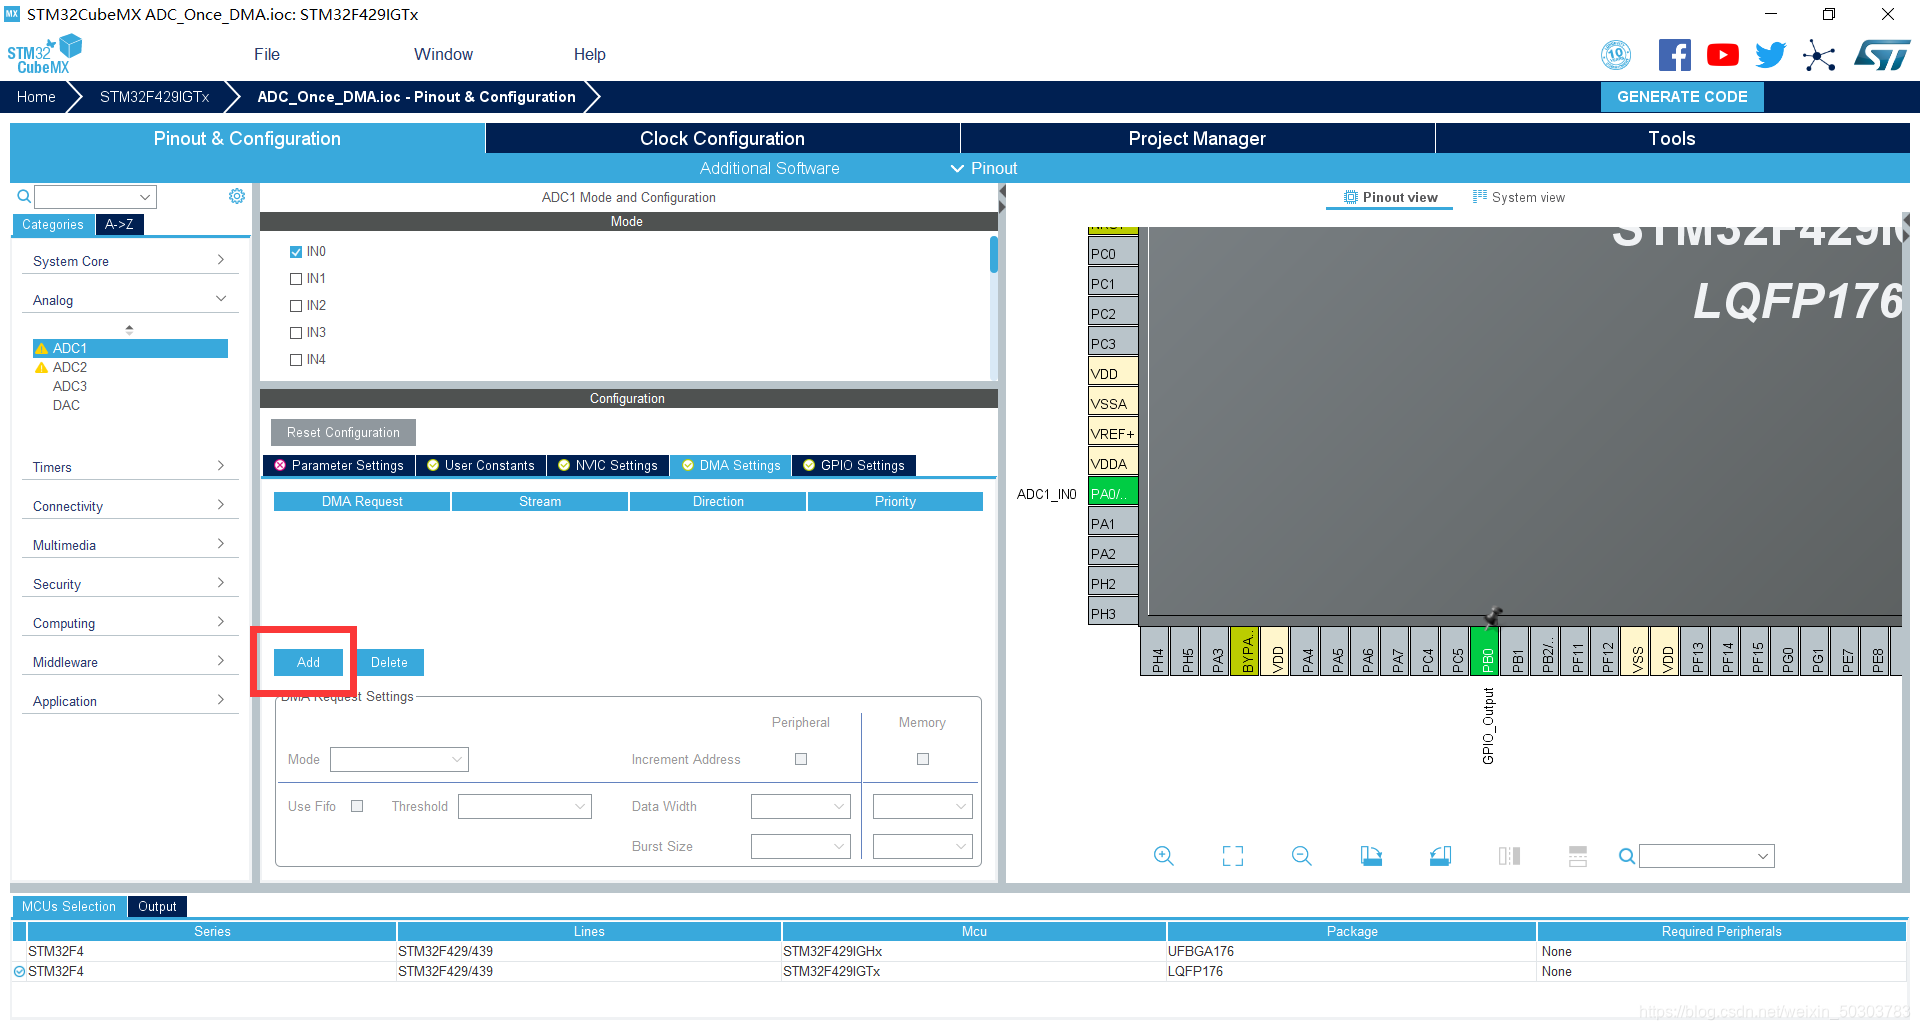Select the green PB0 pin
Screen dimensions: 1920x1030
[x=1486, y=652]
